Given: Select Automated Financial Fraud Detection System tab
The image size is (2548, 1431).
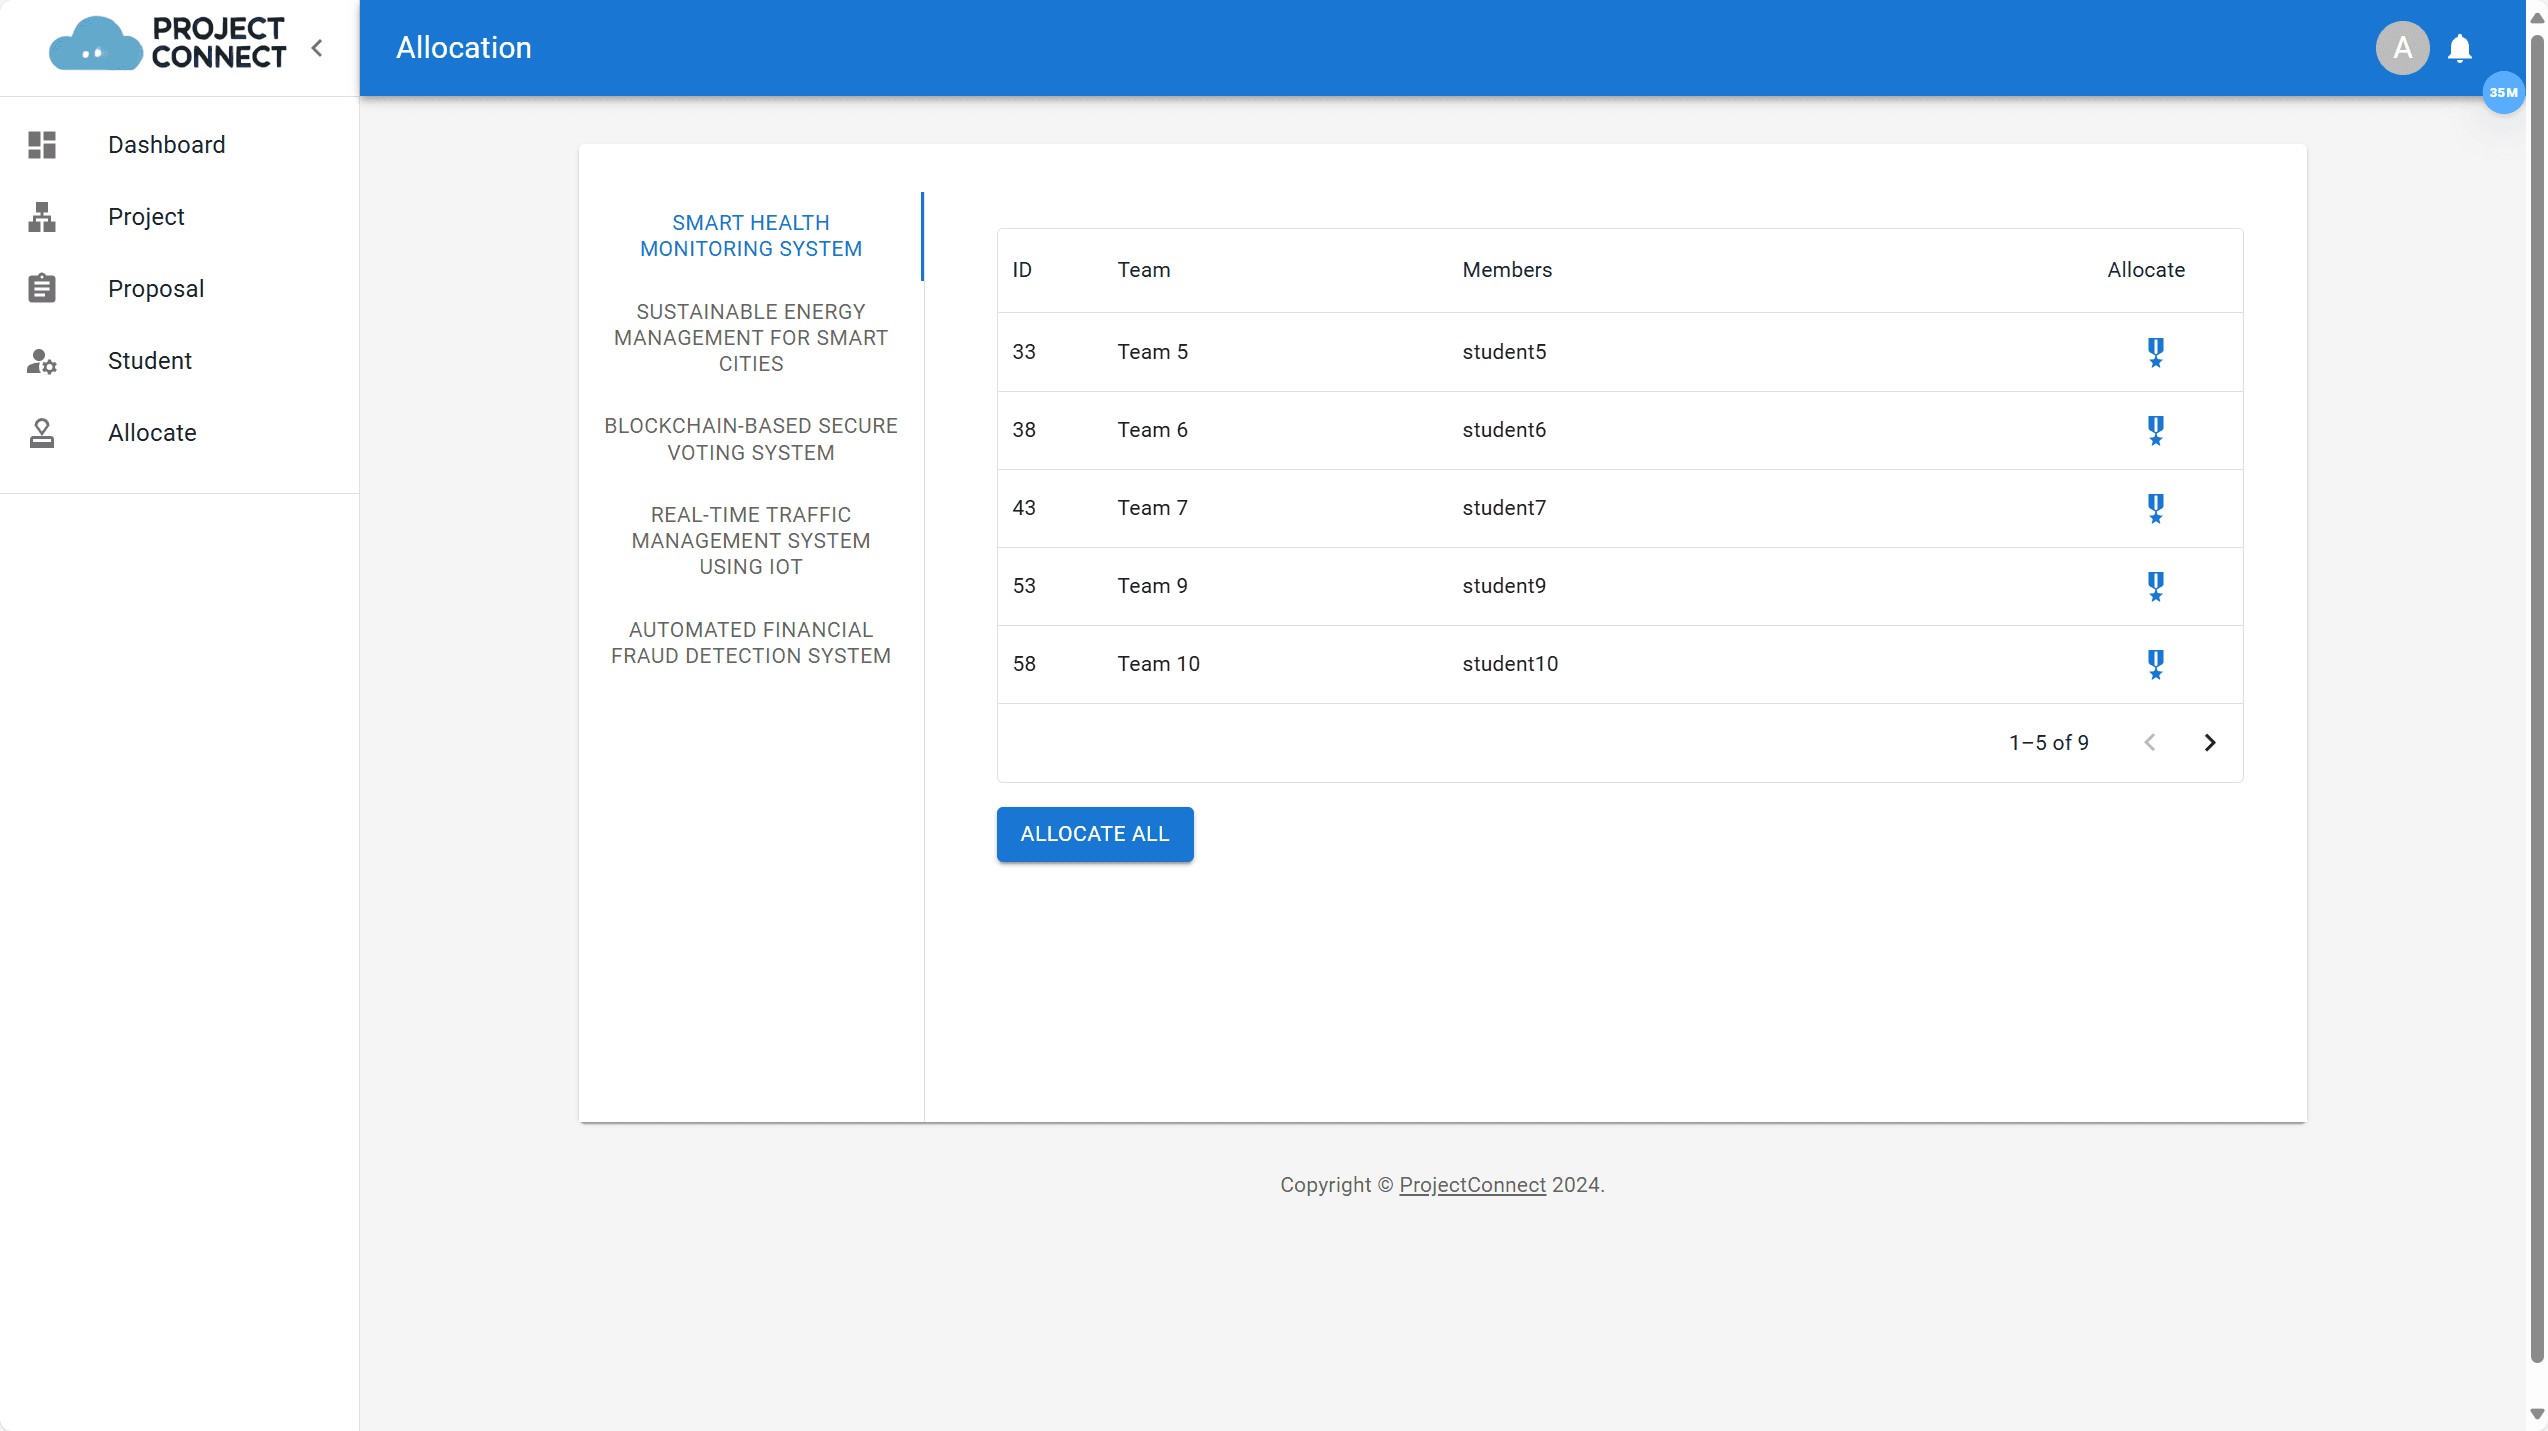Looking at the screenshot, I should click(750, 643).
